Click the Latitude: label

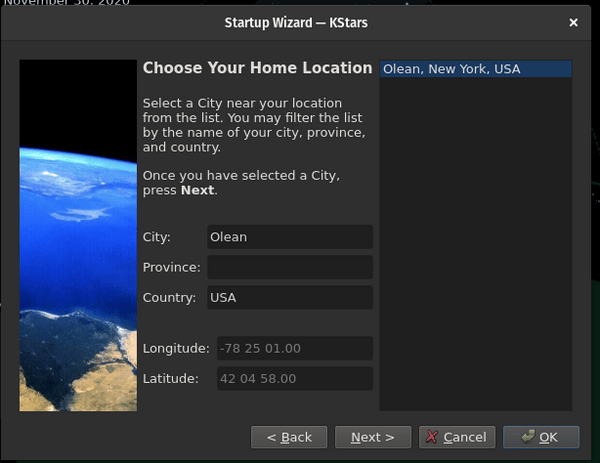pos(171,379)
